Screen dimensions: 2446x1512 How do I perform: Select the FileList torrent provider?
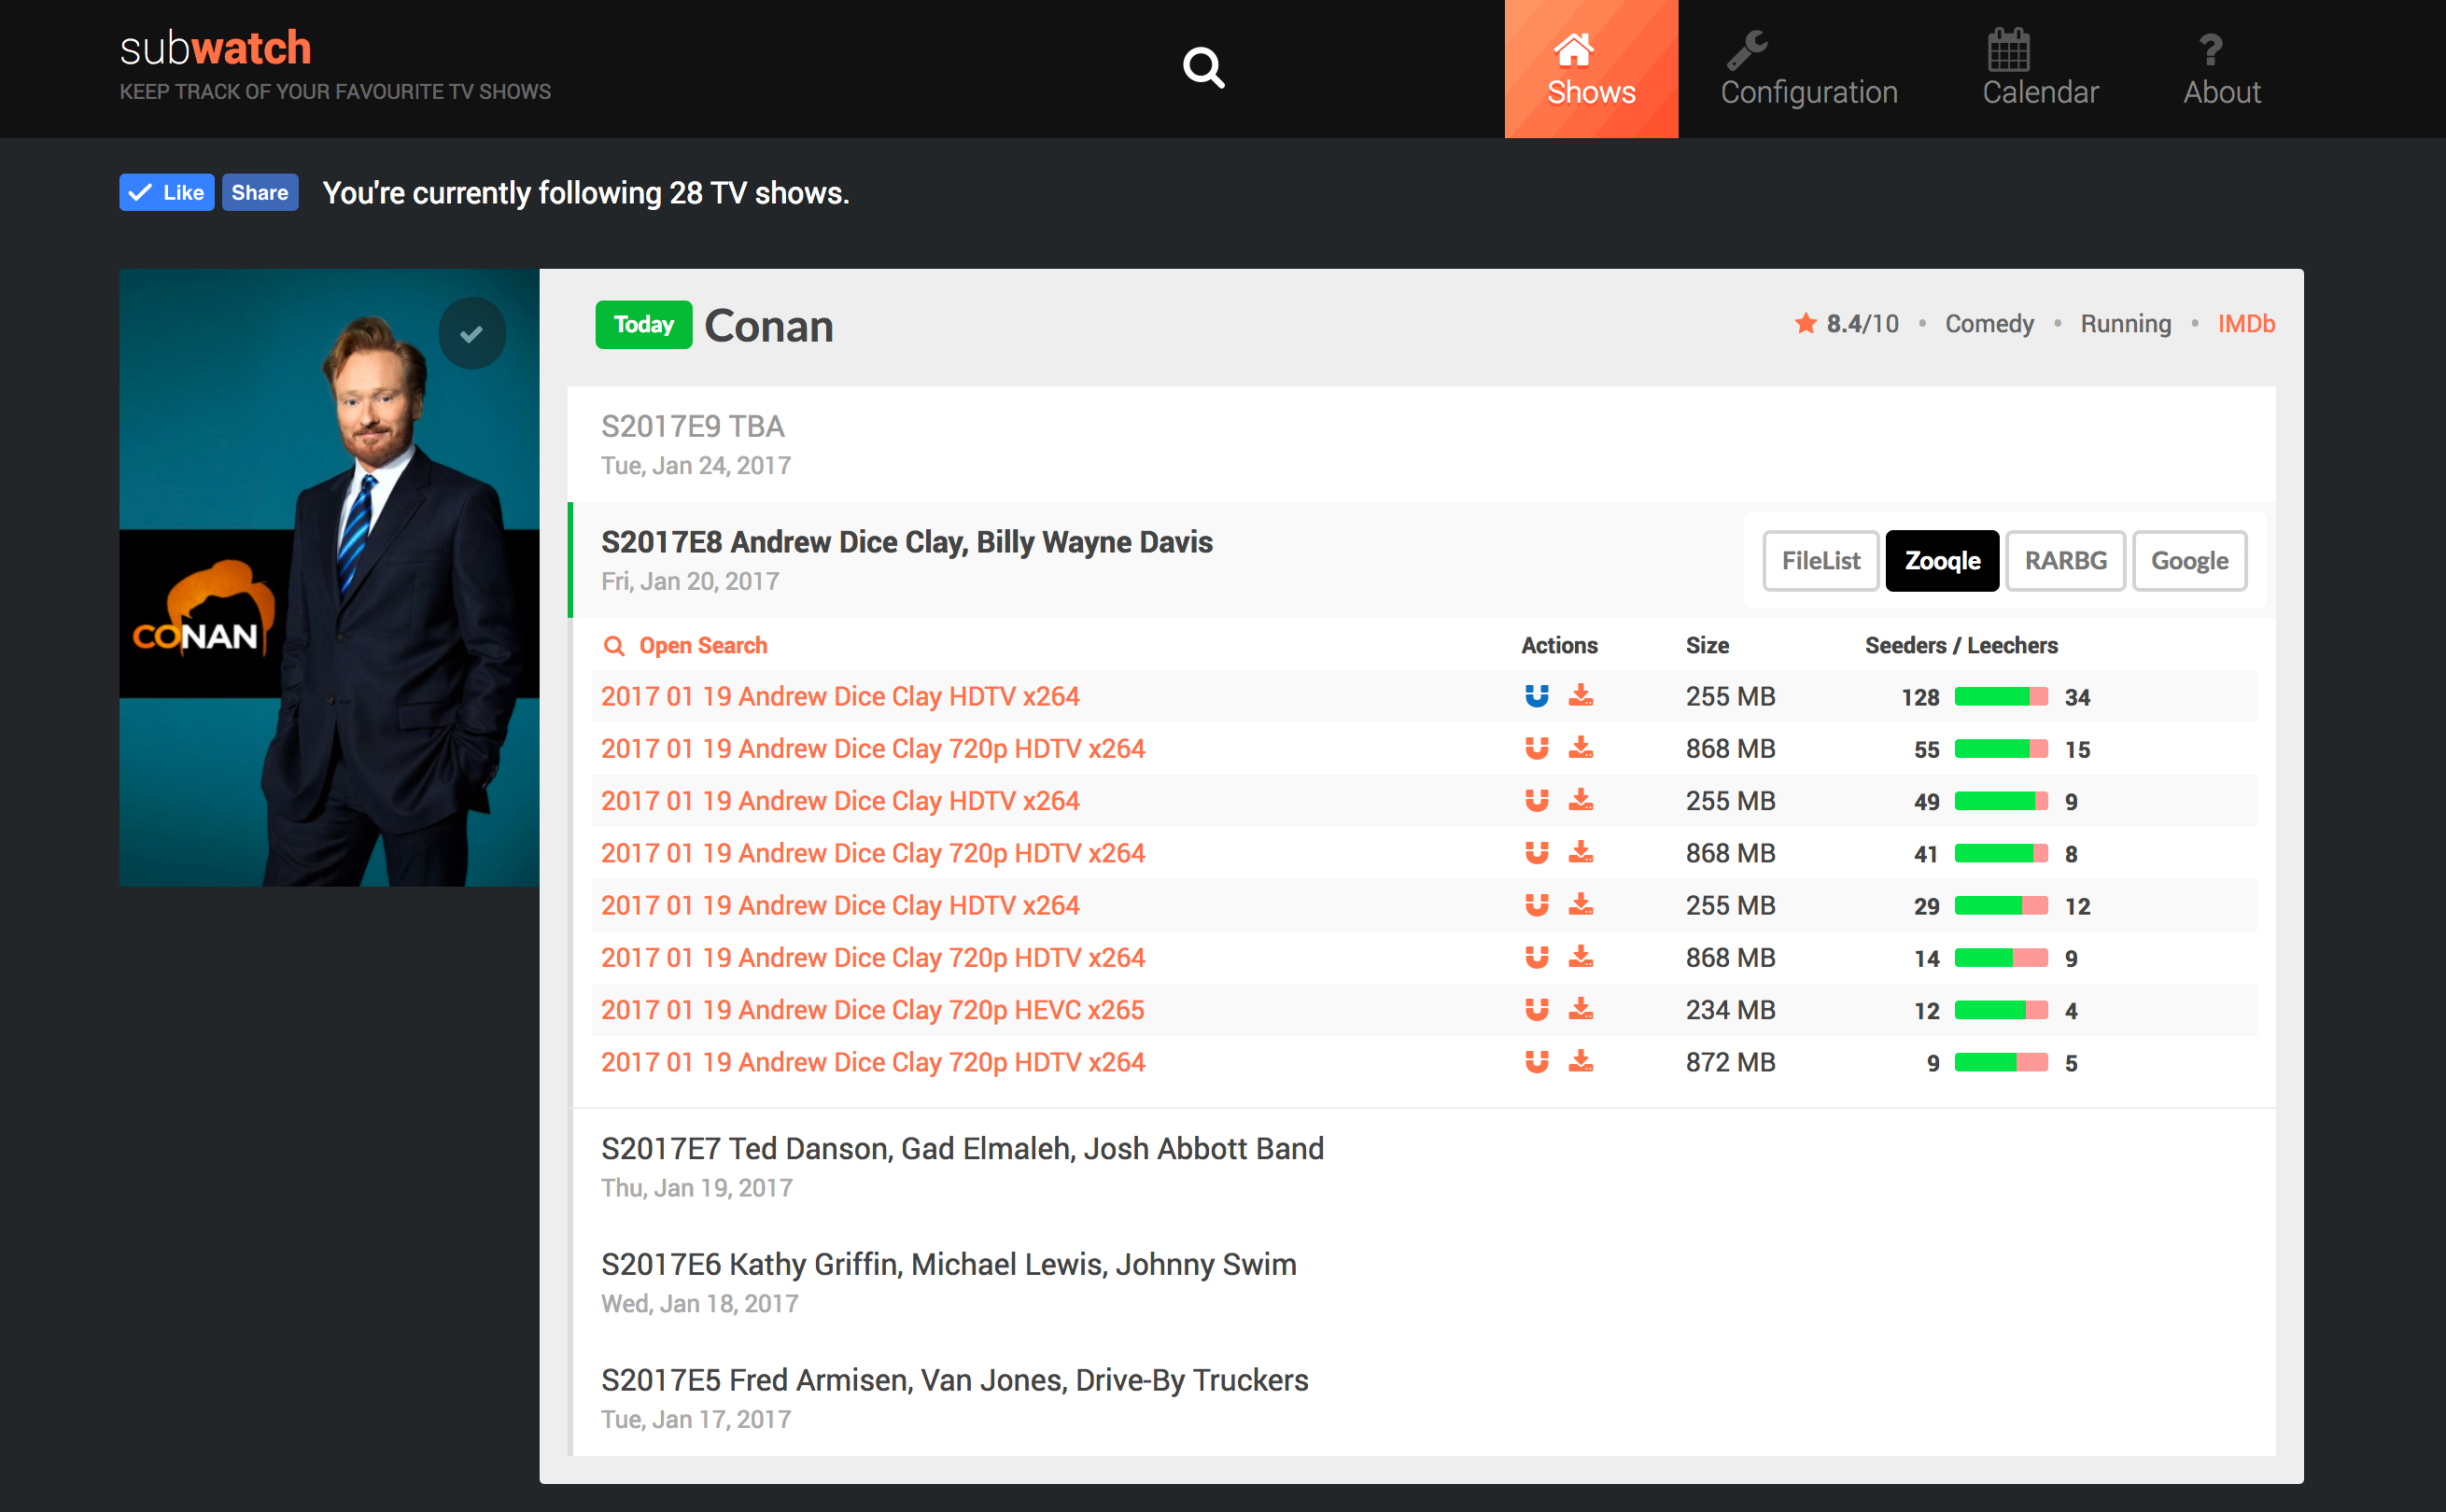tap(1820, 561)
